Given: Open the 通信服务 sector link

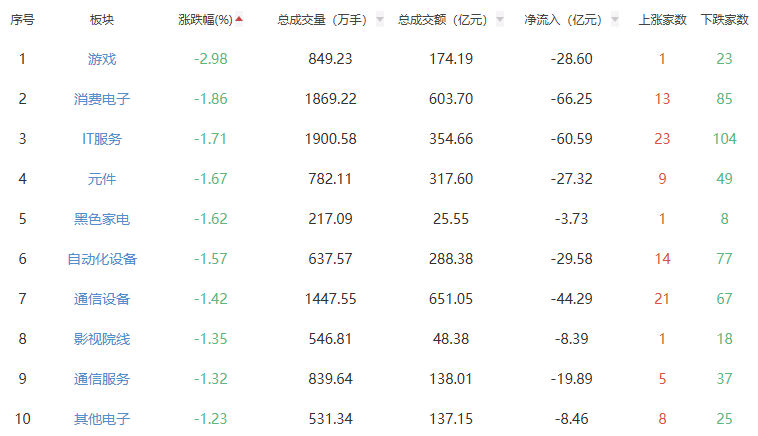Looking at the screenshot, I should (102, 379).
